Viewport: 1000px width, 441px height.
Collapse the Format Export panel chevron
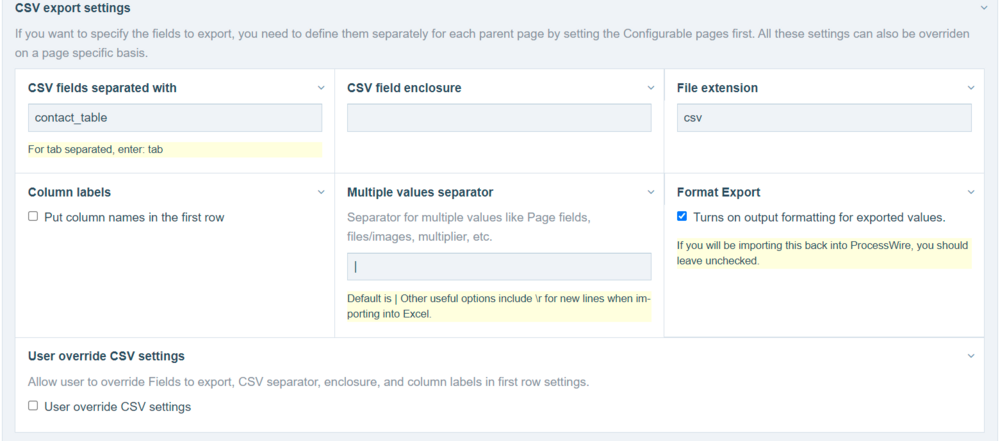(971, 192)
